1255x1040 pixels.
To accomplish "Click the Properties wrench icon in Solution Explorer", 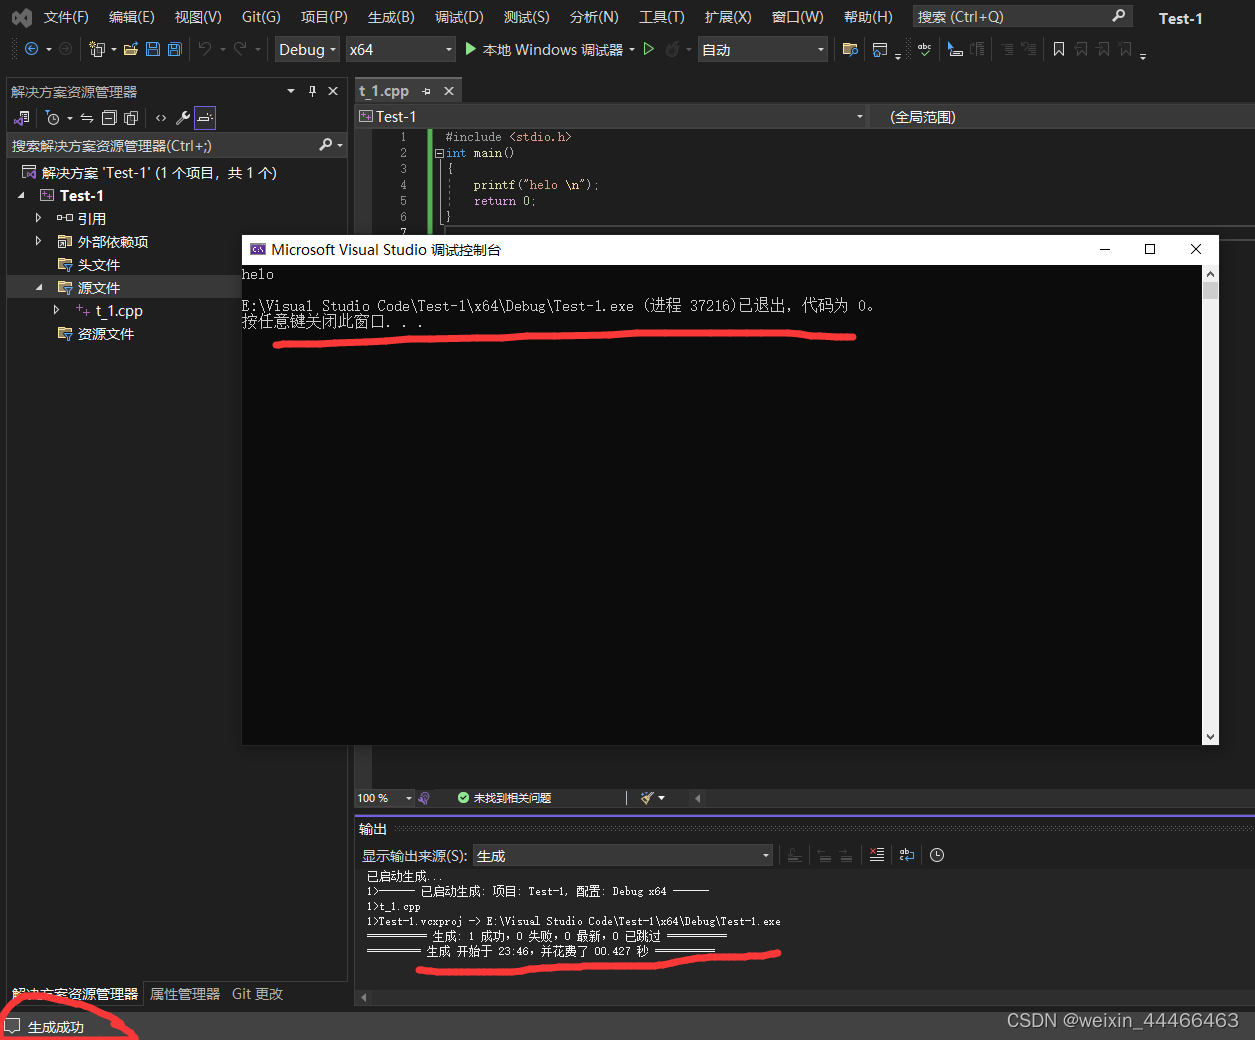I will [183, 117].
